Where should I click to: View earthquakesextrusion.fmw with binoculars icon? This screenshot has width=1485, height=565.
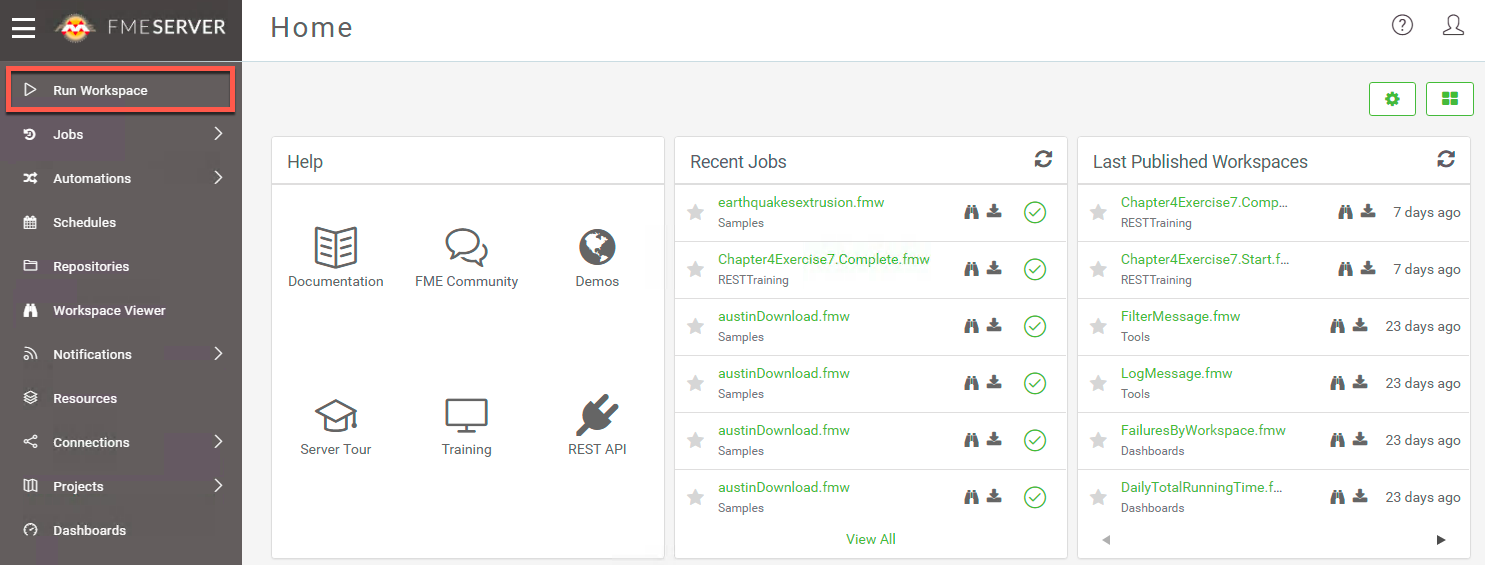pos(971,211)
